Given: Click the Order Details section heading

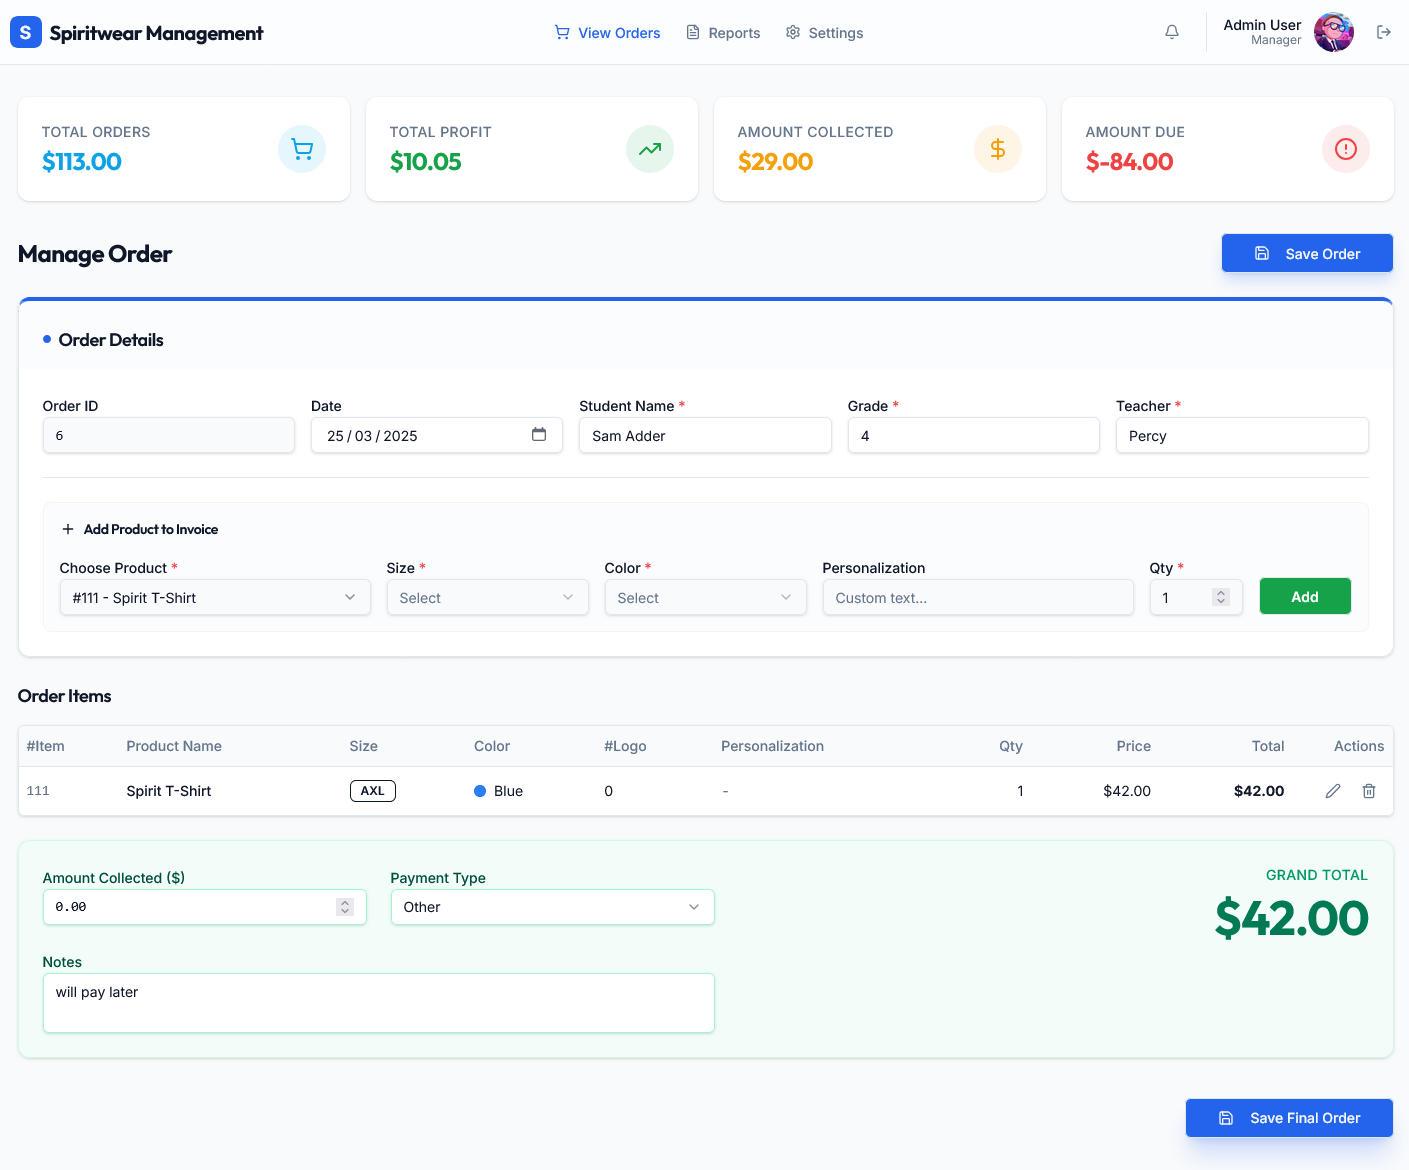Looking at the screenshot, I should [111, 340].
